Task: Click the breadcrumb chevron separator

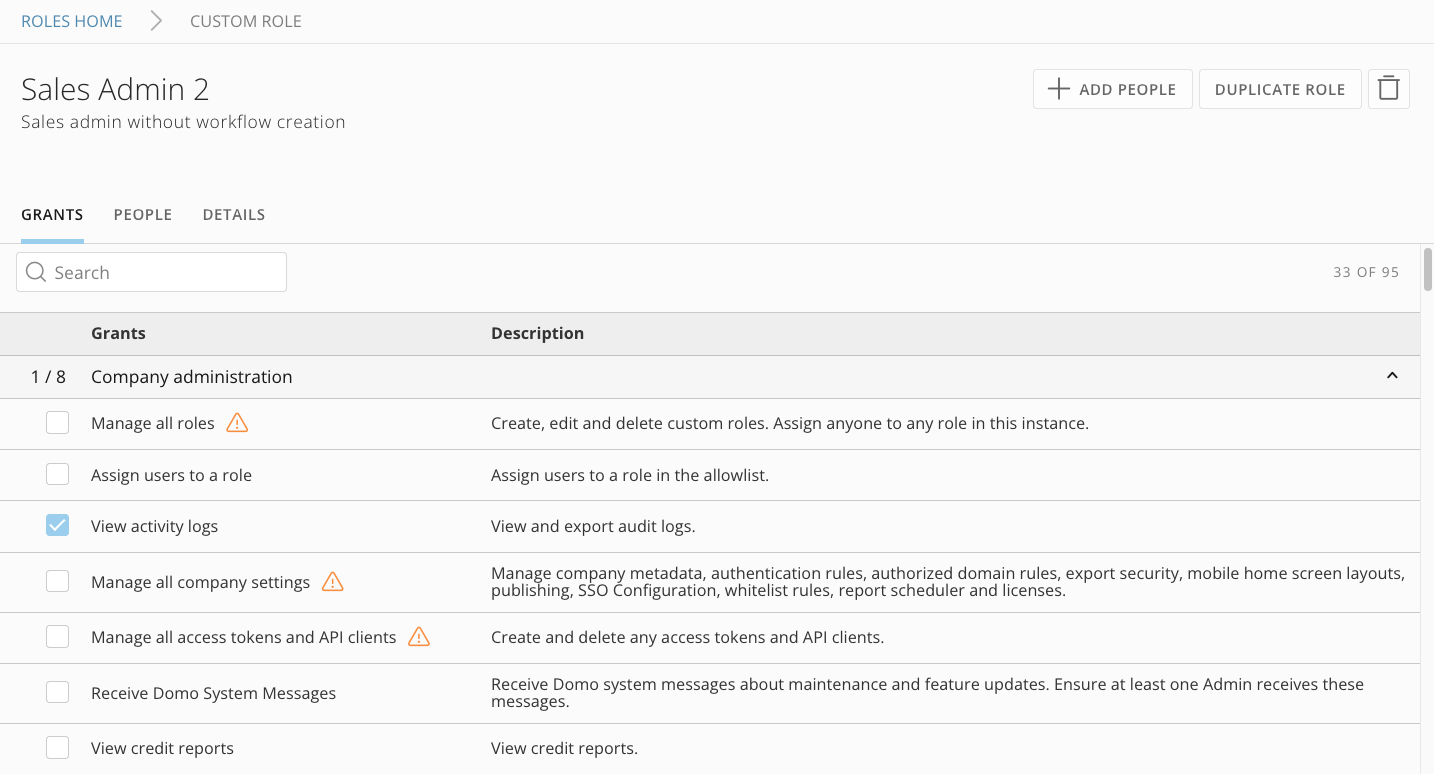Action: click(156, 21)
